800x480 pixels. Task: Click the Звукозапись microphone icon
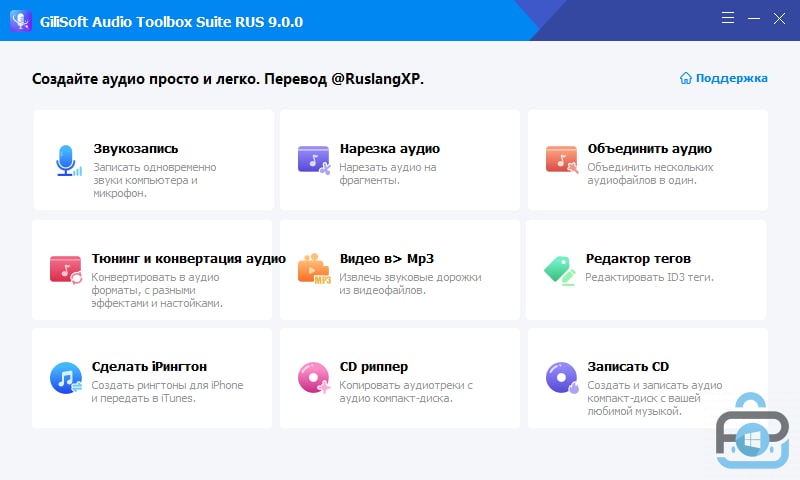(x=68, y=161)
